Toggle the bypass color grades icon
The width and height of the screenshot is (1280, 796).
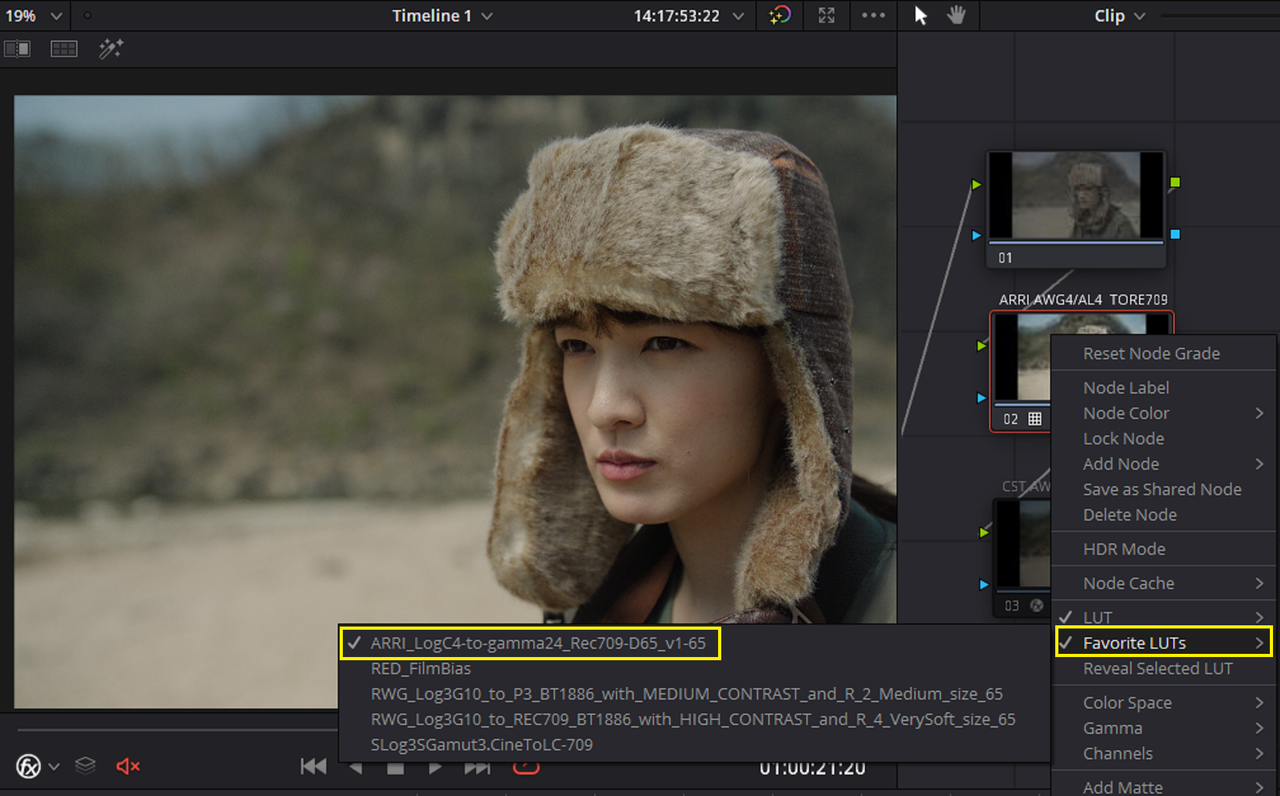click(x=780, y=16)
